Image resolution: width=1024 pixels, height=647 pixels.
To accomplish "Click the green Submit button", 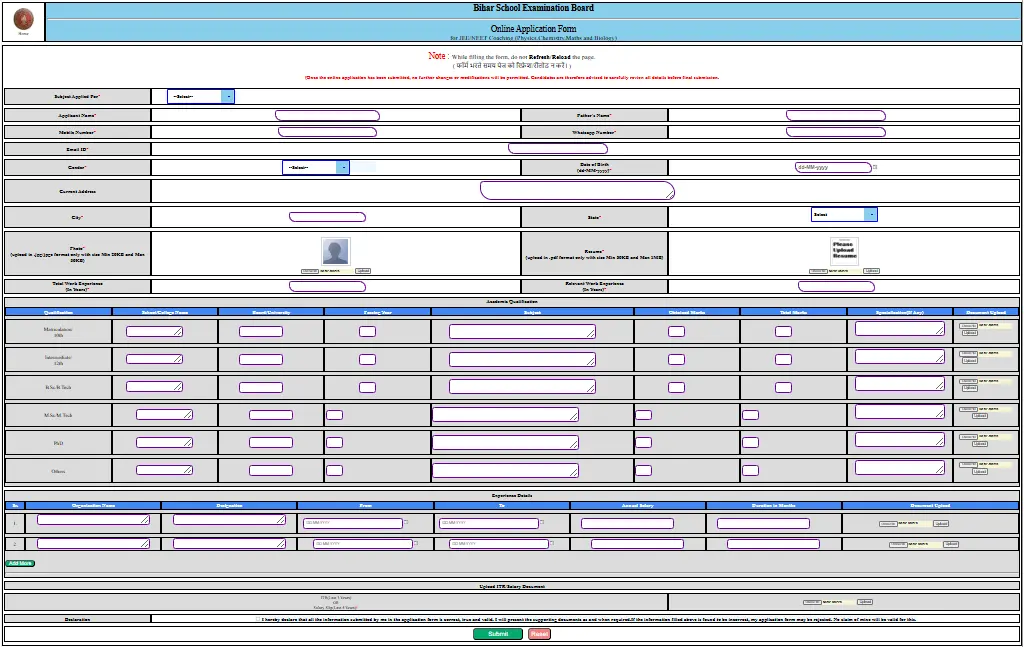I will (498, 634).
